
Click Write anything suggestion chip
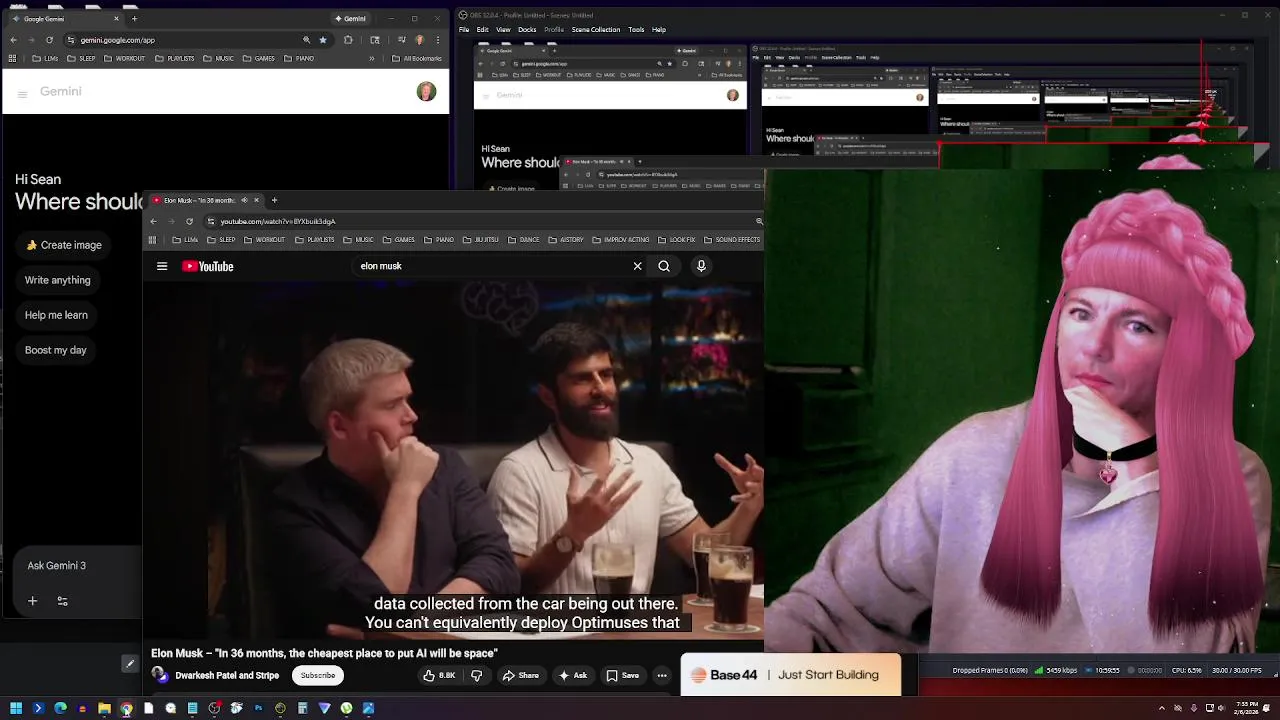point(58,280)
